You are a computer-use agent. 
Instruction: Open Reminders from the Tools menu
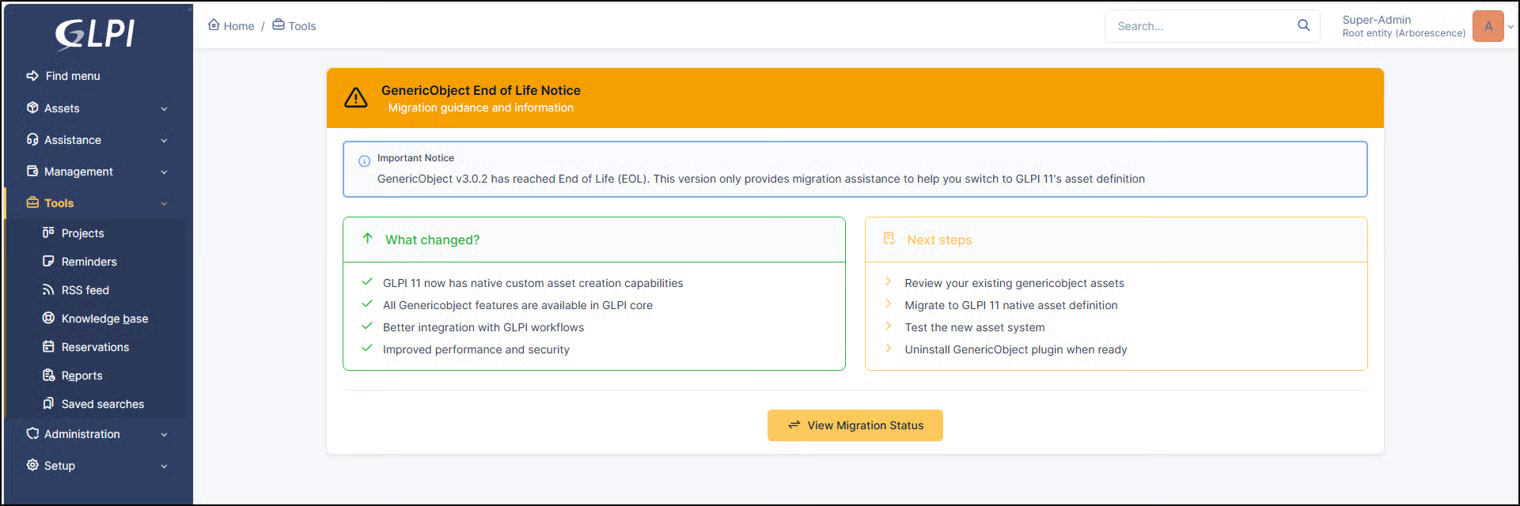89,262
